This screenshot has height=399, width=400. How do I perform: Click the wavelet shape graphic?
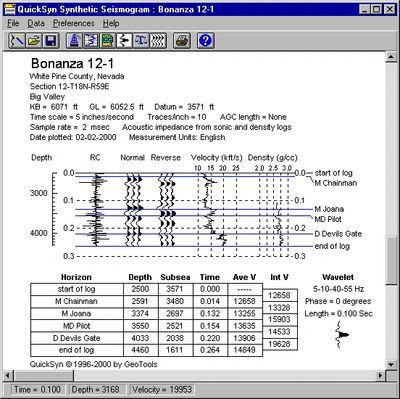coord(341,335)
